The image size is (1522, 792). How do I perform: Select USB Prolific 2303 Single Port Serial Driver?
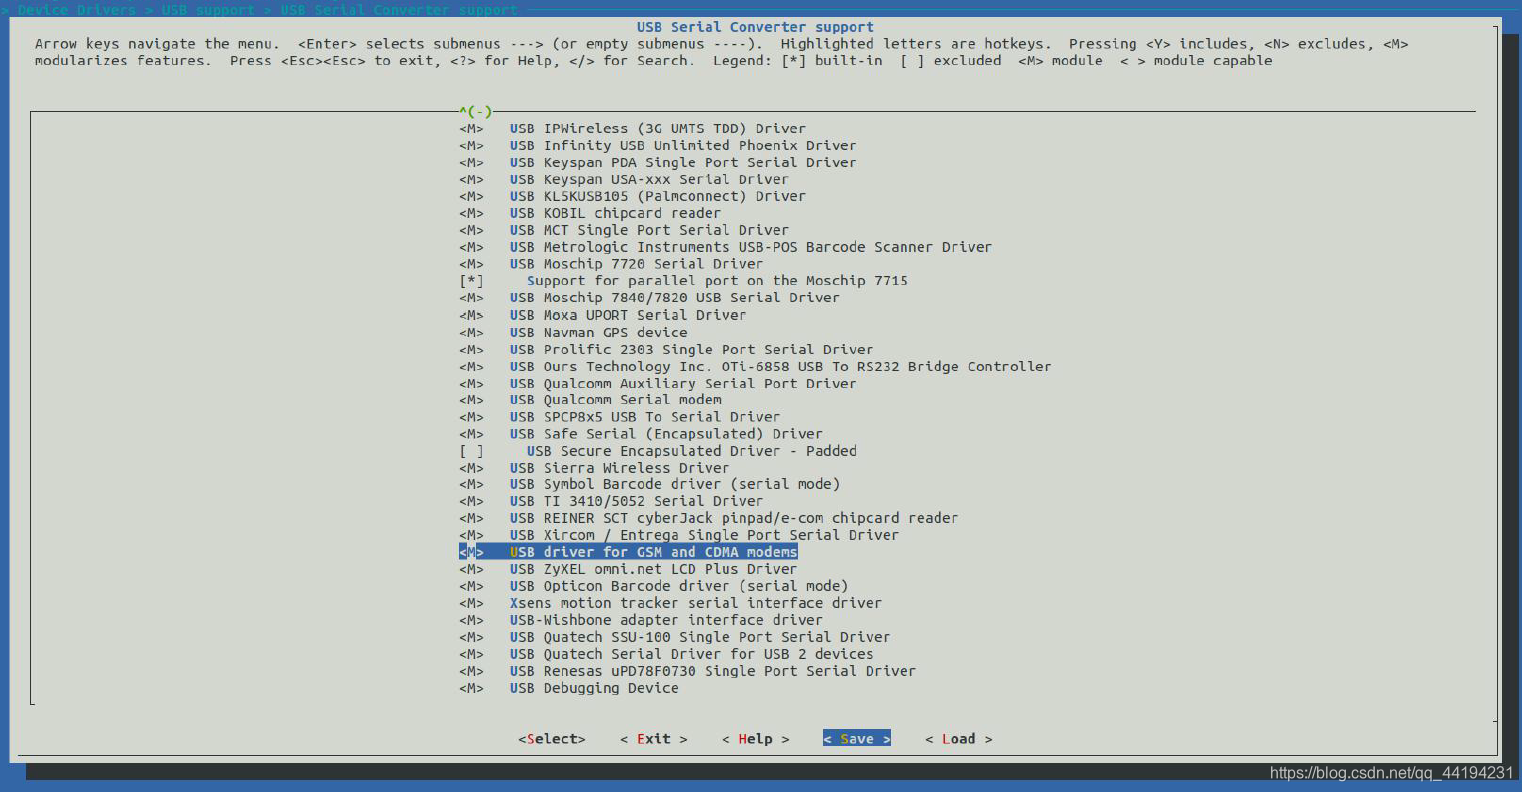pos(691,349)
